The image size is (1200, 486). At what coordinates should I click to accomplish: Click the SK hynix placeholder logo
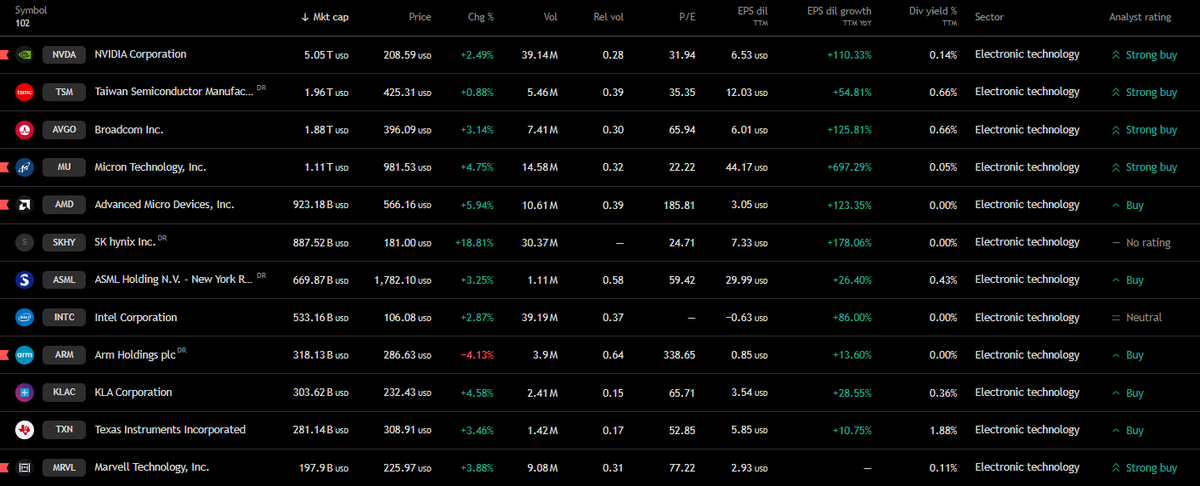tap(25, 242)
